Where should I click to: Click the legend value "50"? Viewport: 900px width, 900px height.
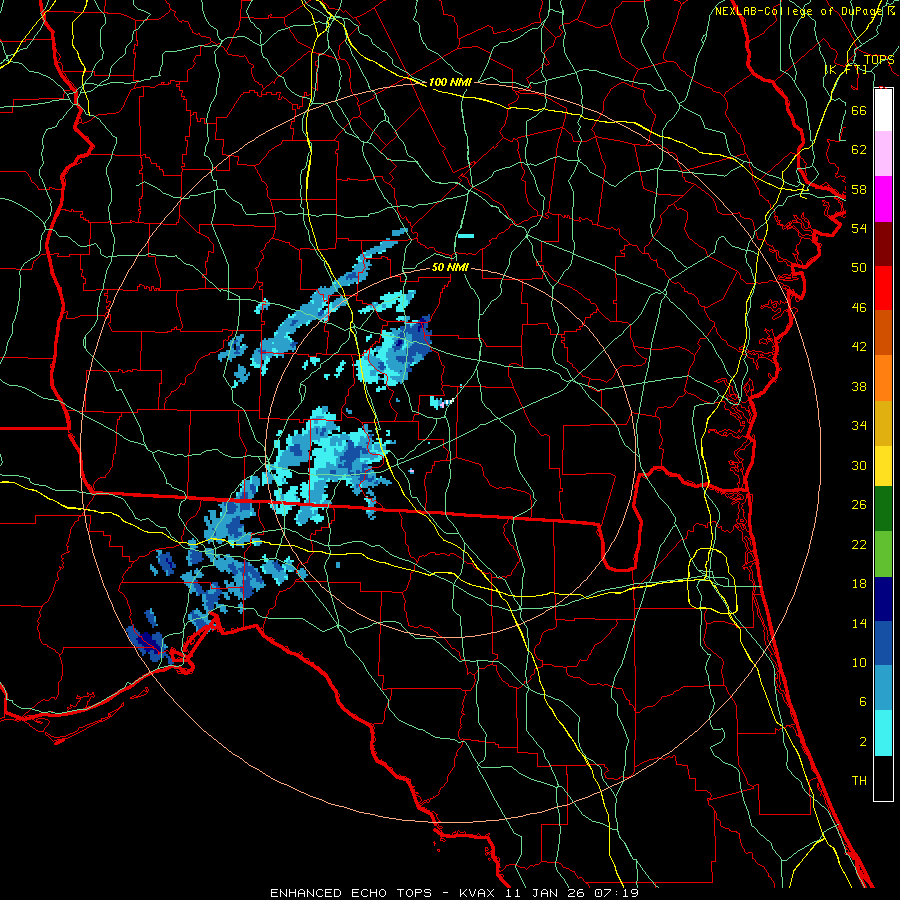coord(859,268)
